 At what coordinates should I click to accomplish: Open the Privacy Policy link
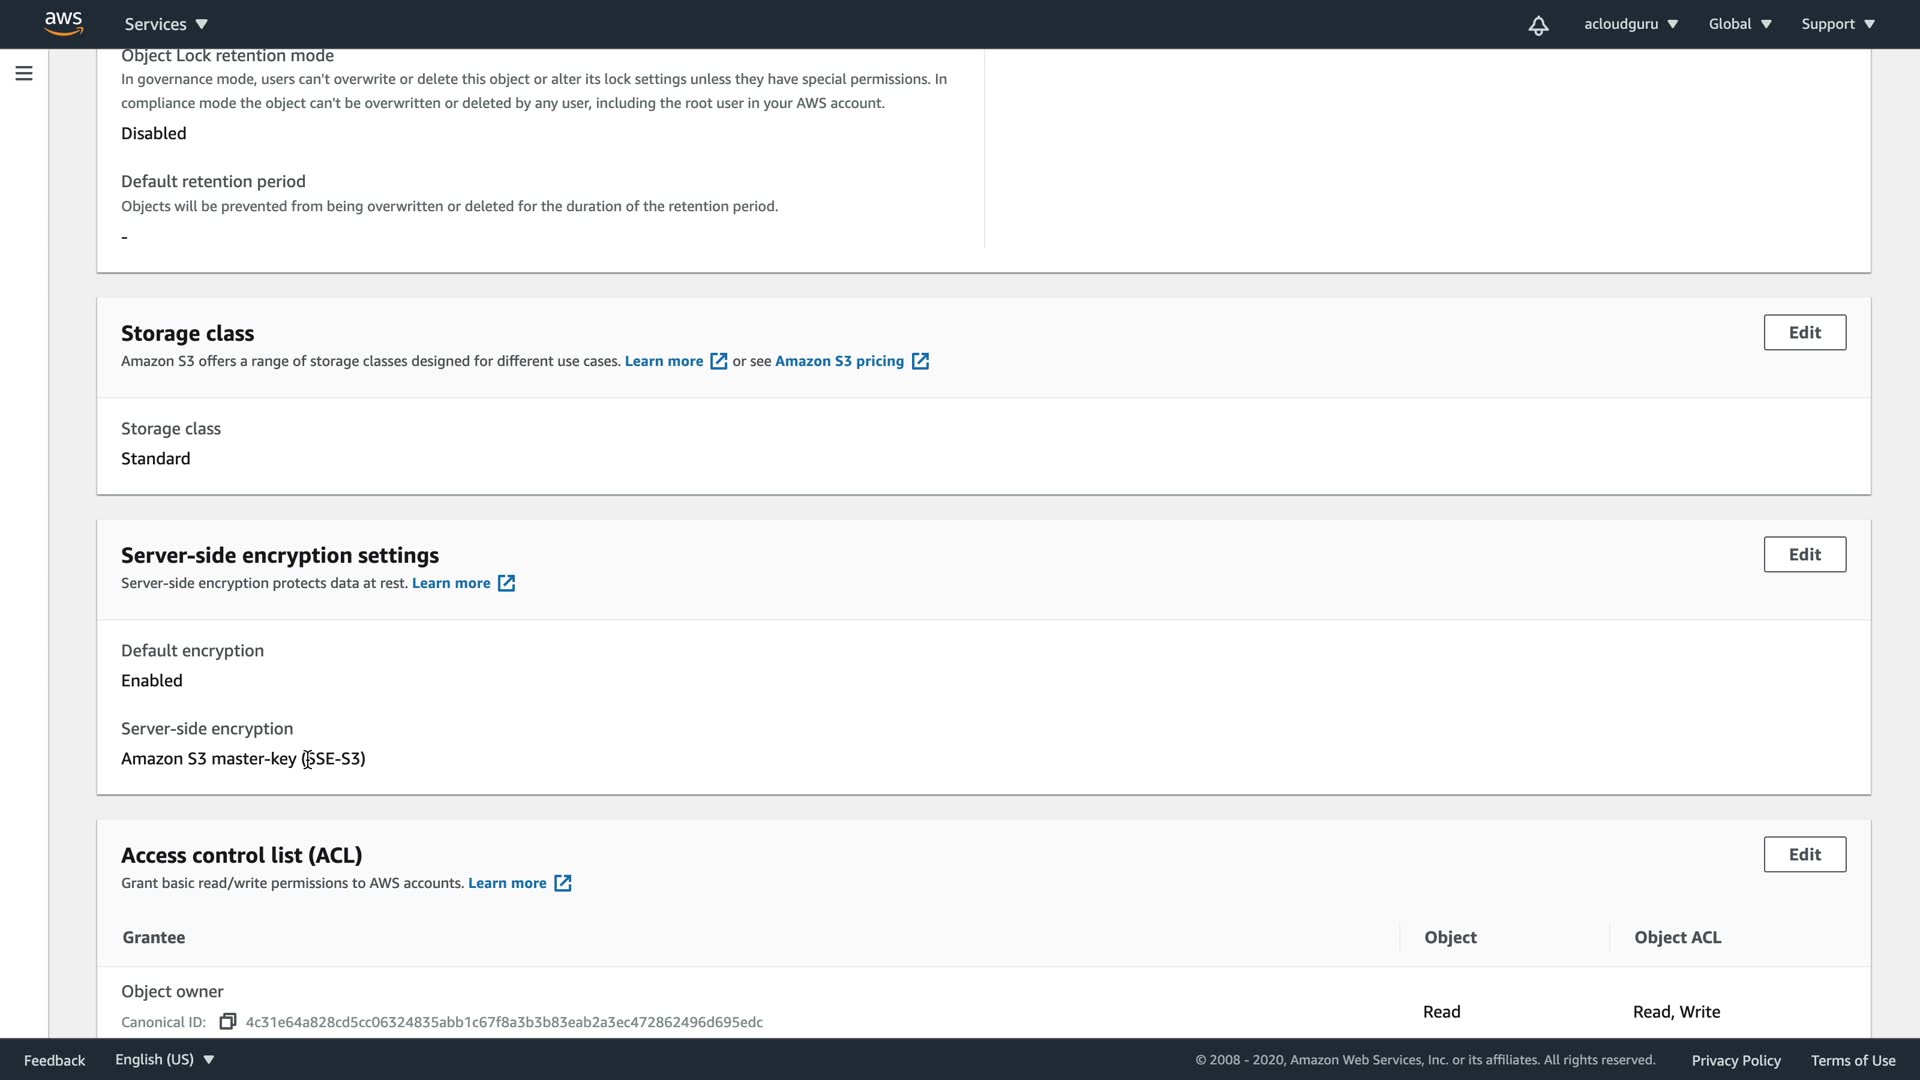point(1735,1060)
